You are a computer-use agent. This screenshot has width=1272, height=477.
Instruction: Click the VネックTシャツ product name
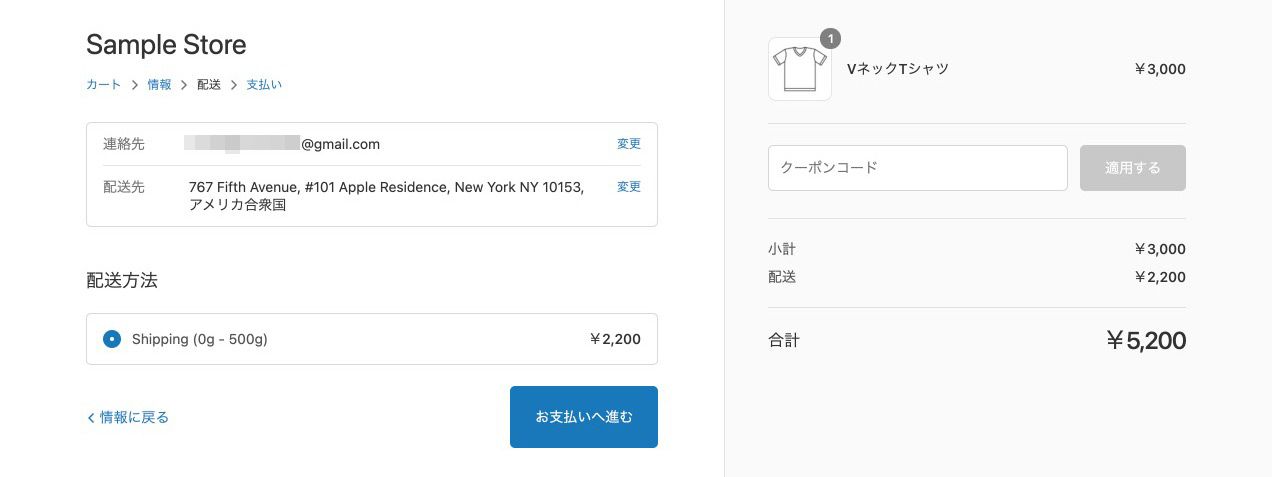coord(897,69)
